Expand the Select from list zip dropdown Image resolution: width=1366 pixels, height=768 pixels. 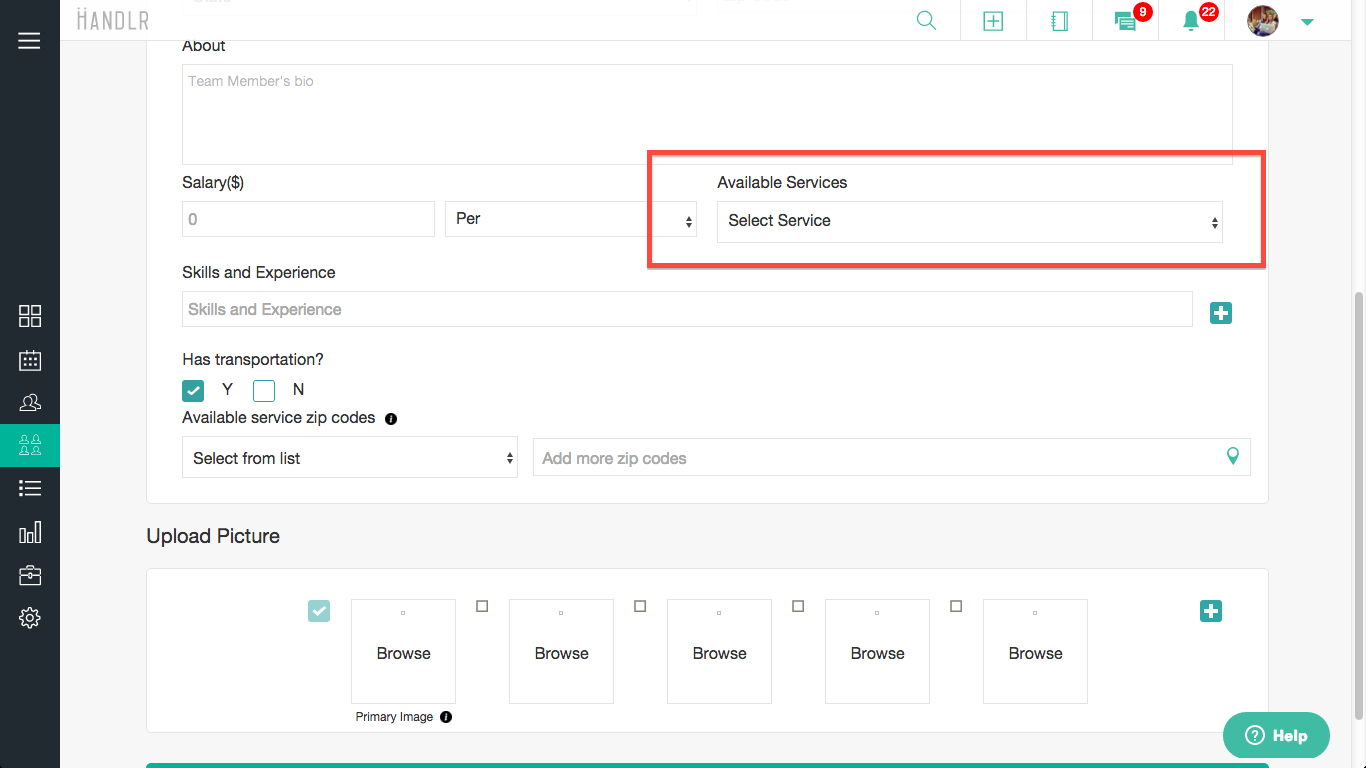pos(350,458)
